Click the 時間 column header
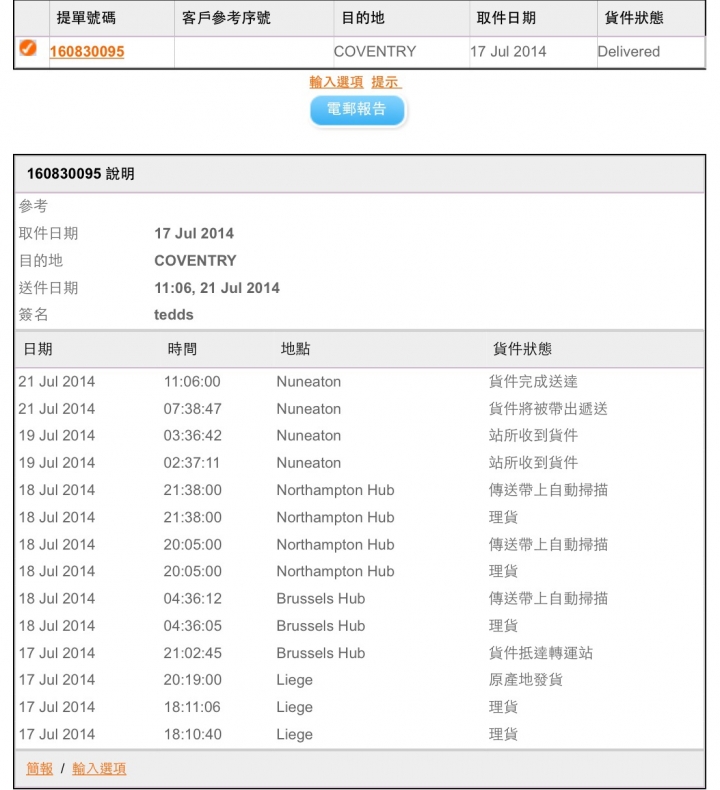 coord(182,349)
